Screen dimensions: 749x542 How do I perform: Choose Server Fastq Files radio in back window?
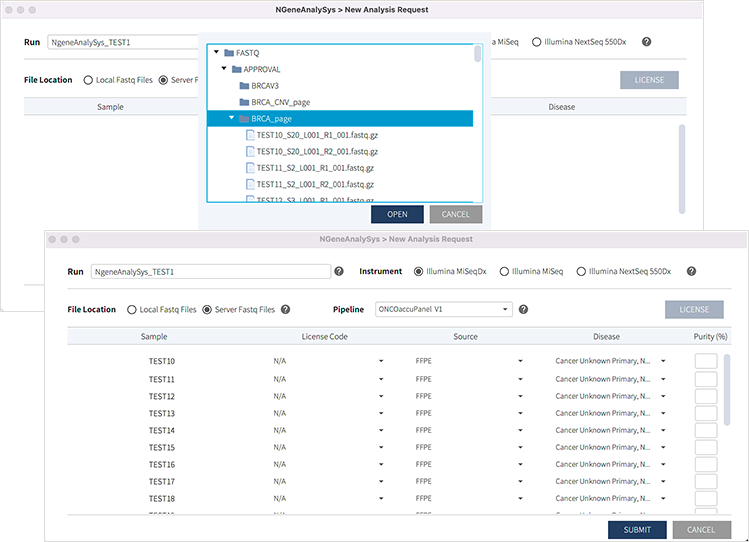163,80
